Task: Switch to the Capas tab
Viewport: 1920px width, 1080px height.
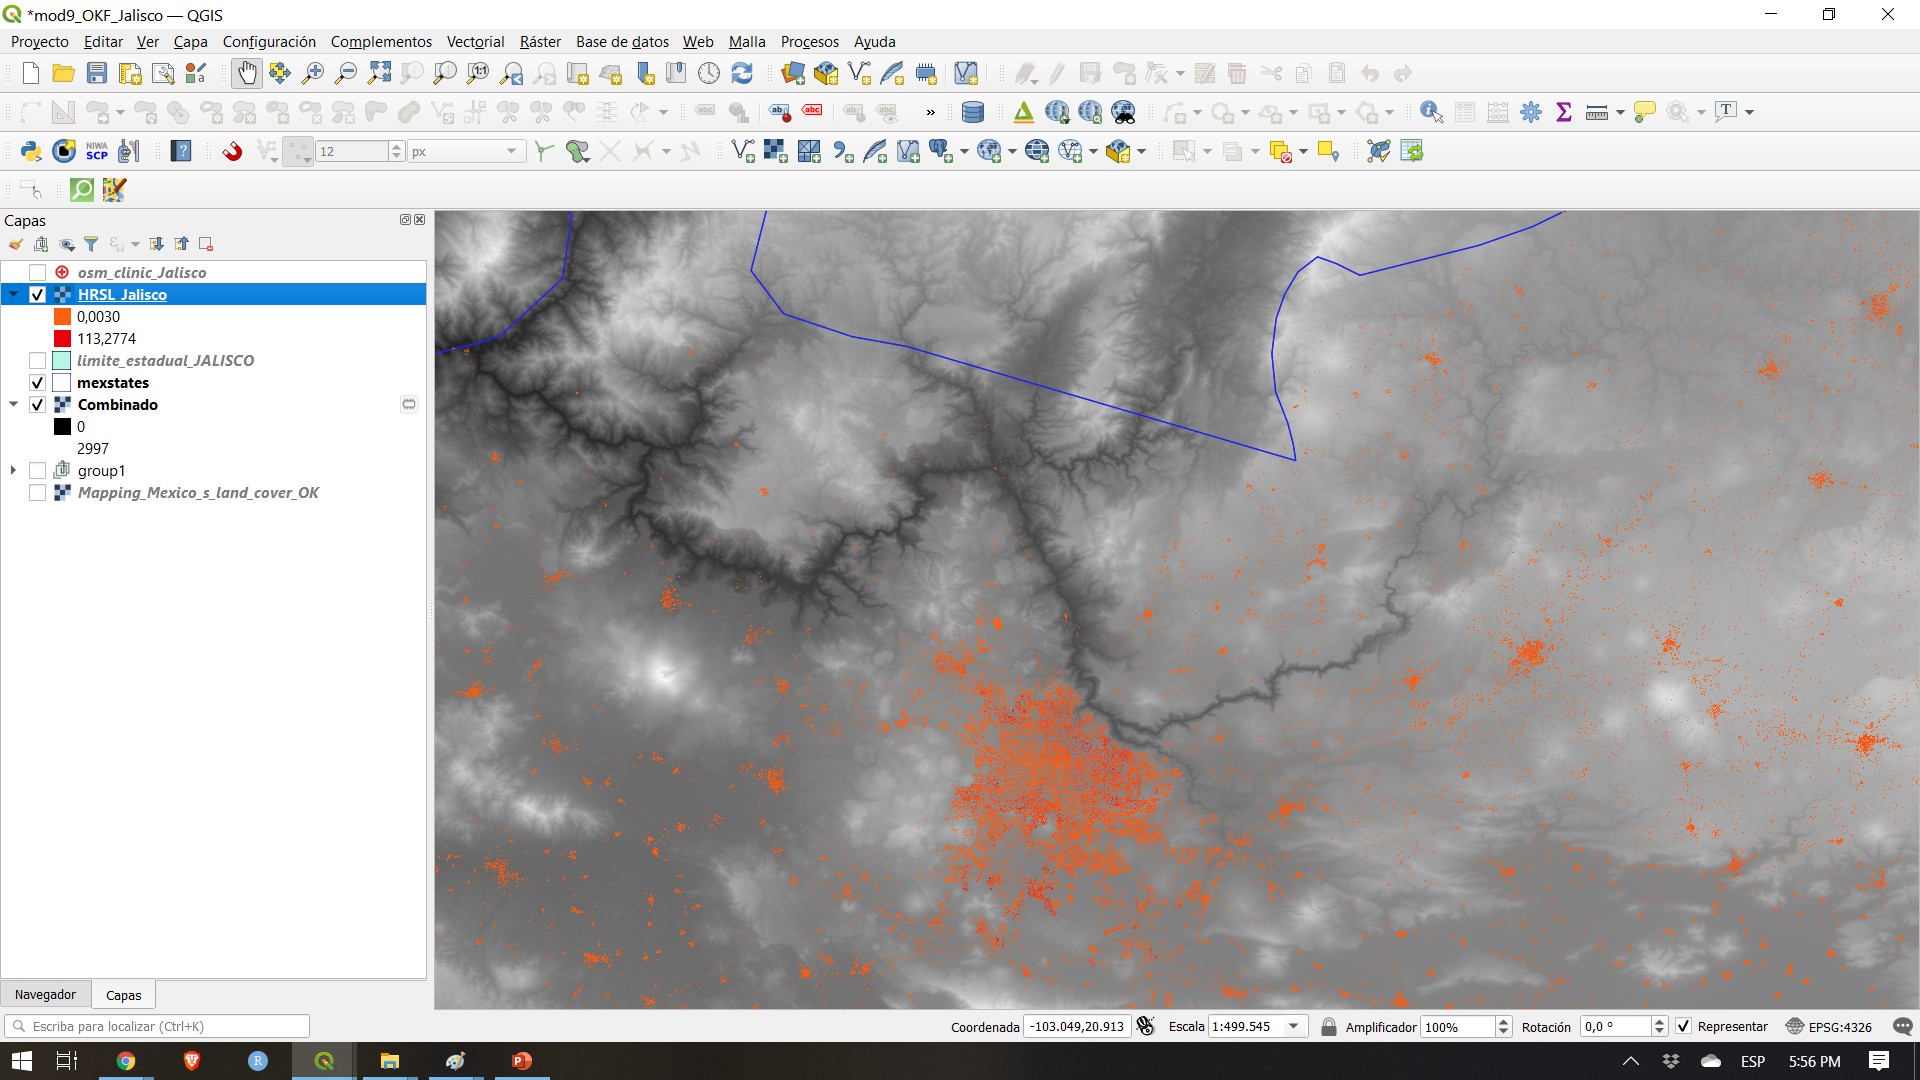Action: point(124,995)
